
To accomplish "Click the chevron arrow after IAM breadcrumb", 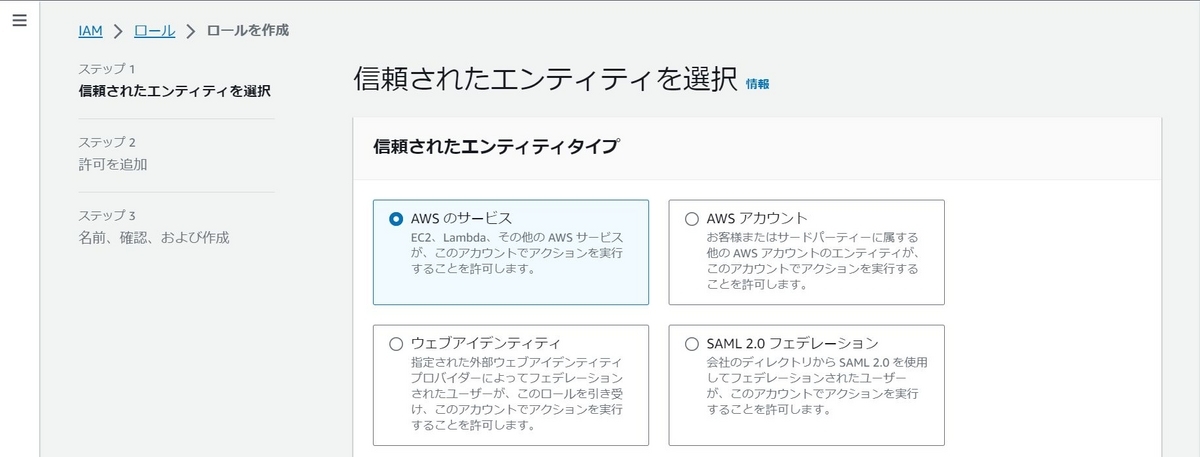I will pos(118,31).
